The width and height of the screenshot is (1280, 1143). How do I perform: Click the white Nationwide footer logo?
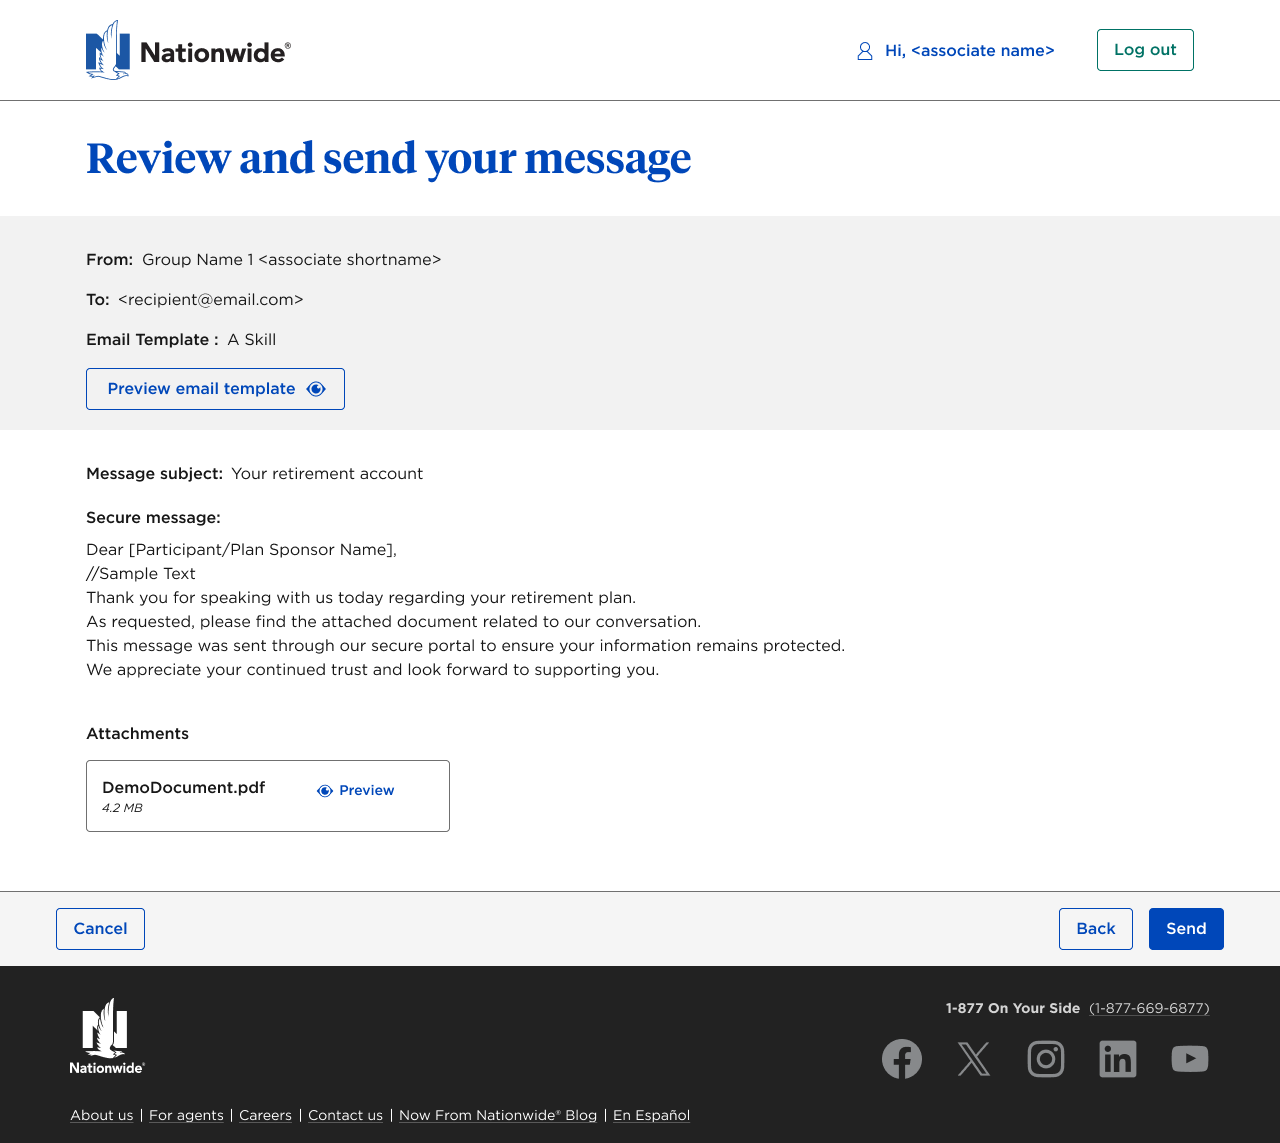pyautogui.click(x=107, y=1036)
